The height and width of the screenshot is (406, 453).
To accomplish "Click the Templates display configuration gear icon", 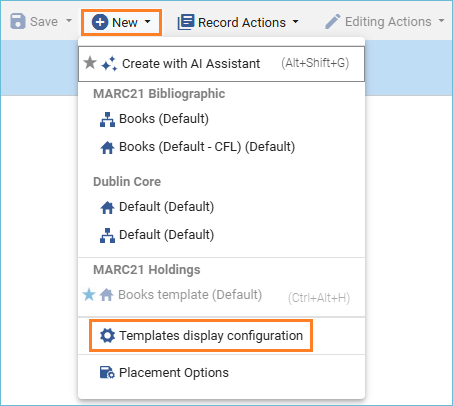I will point(107,336).
